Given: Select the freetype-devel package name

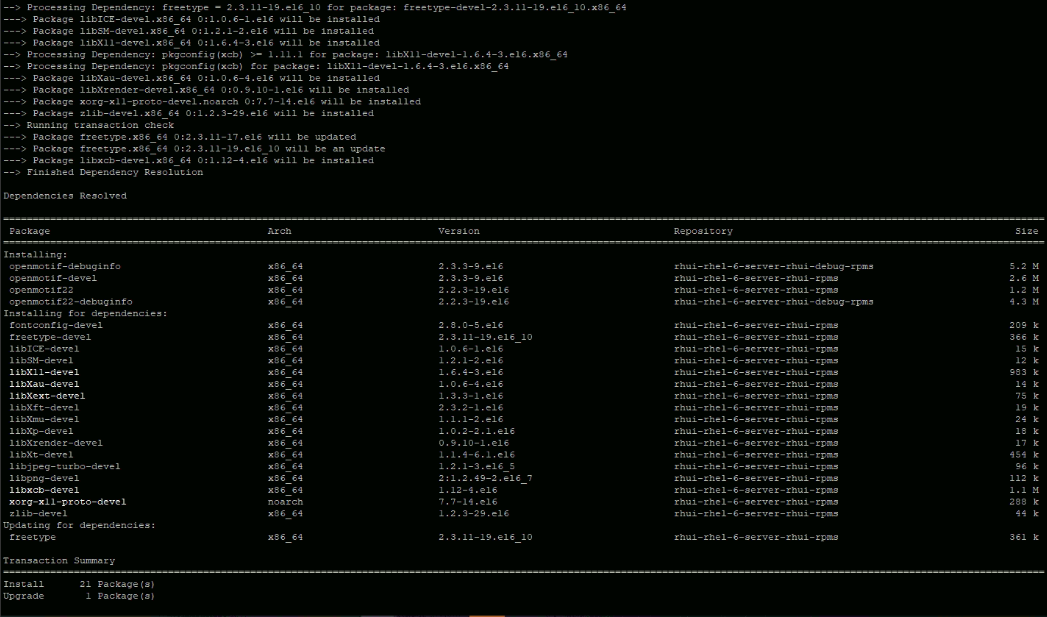Looking at the screenshot, I should click(x=47, y=337).
